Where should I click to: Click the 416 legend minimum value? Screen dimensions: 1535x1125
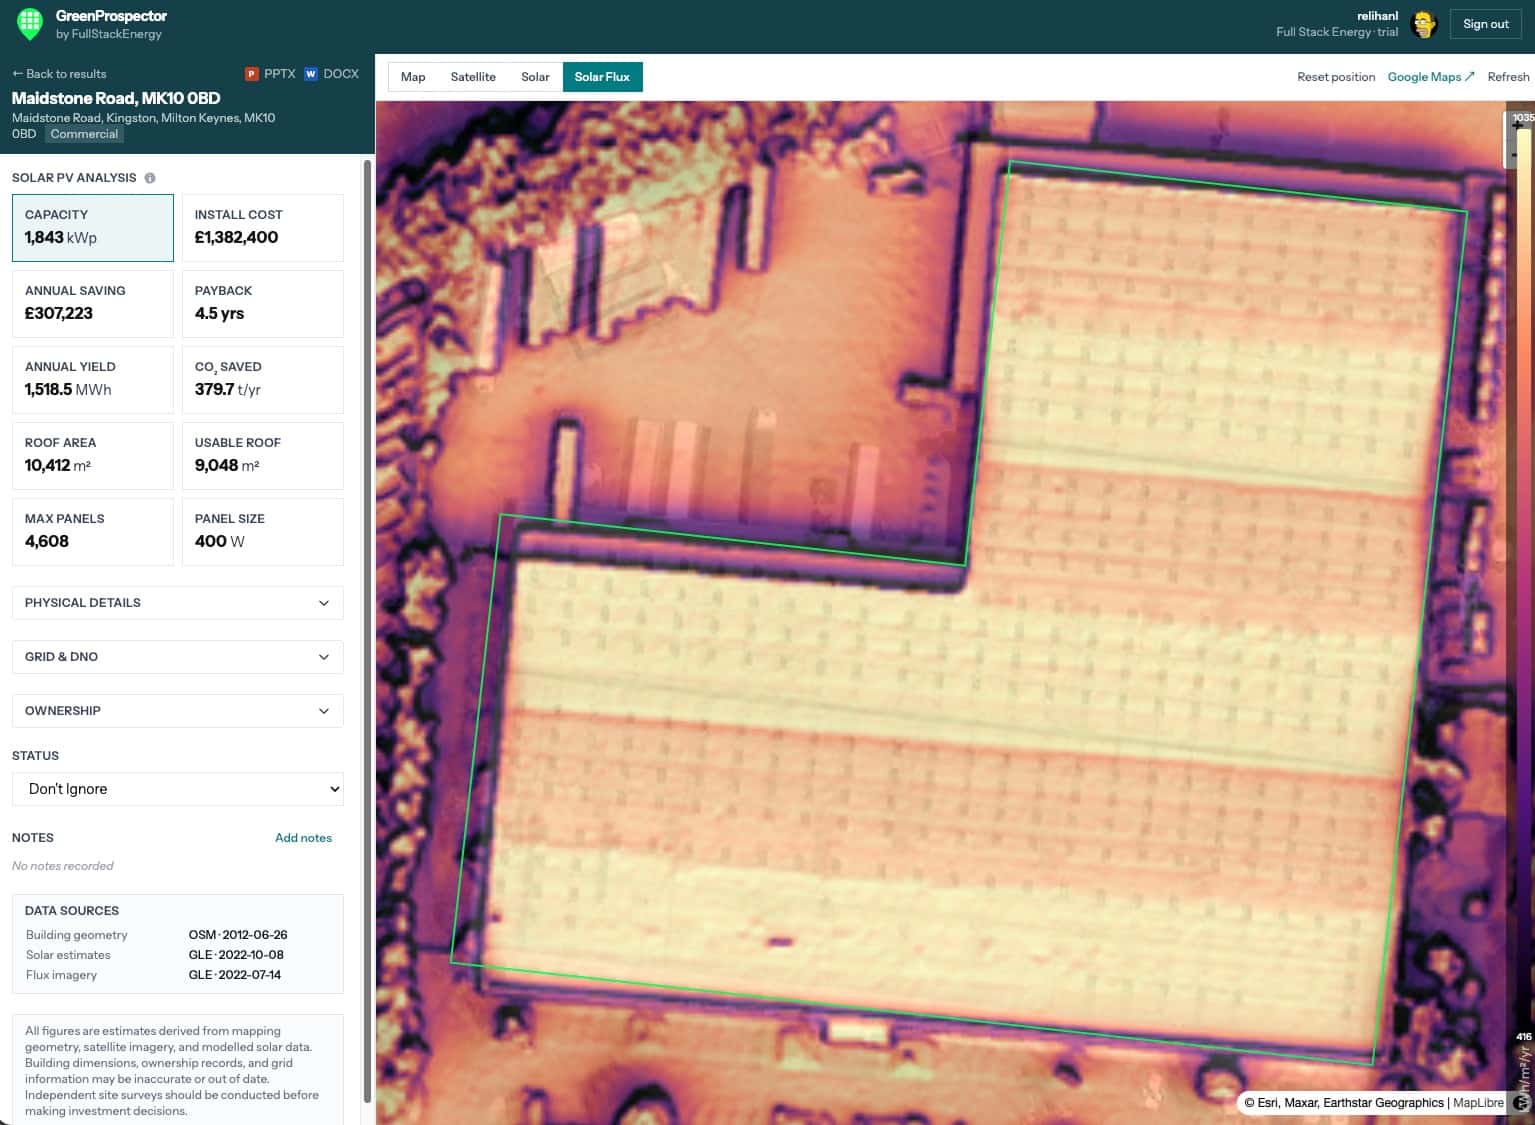click(x=1524, y=1037)
